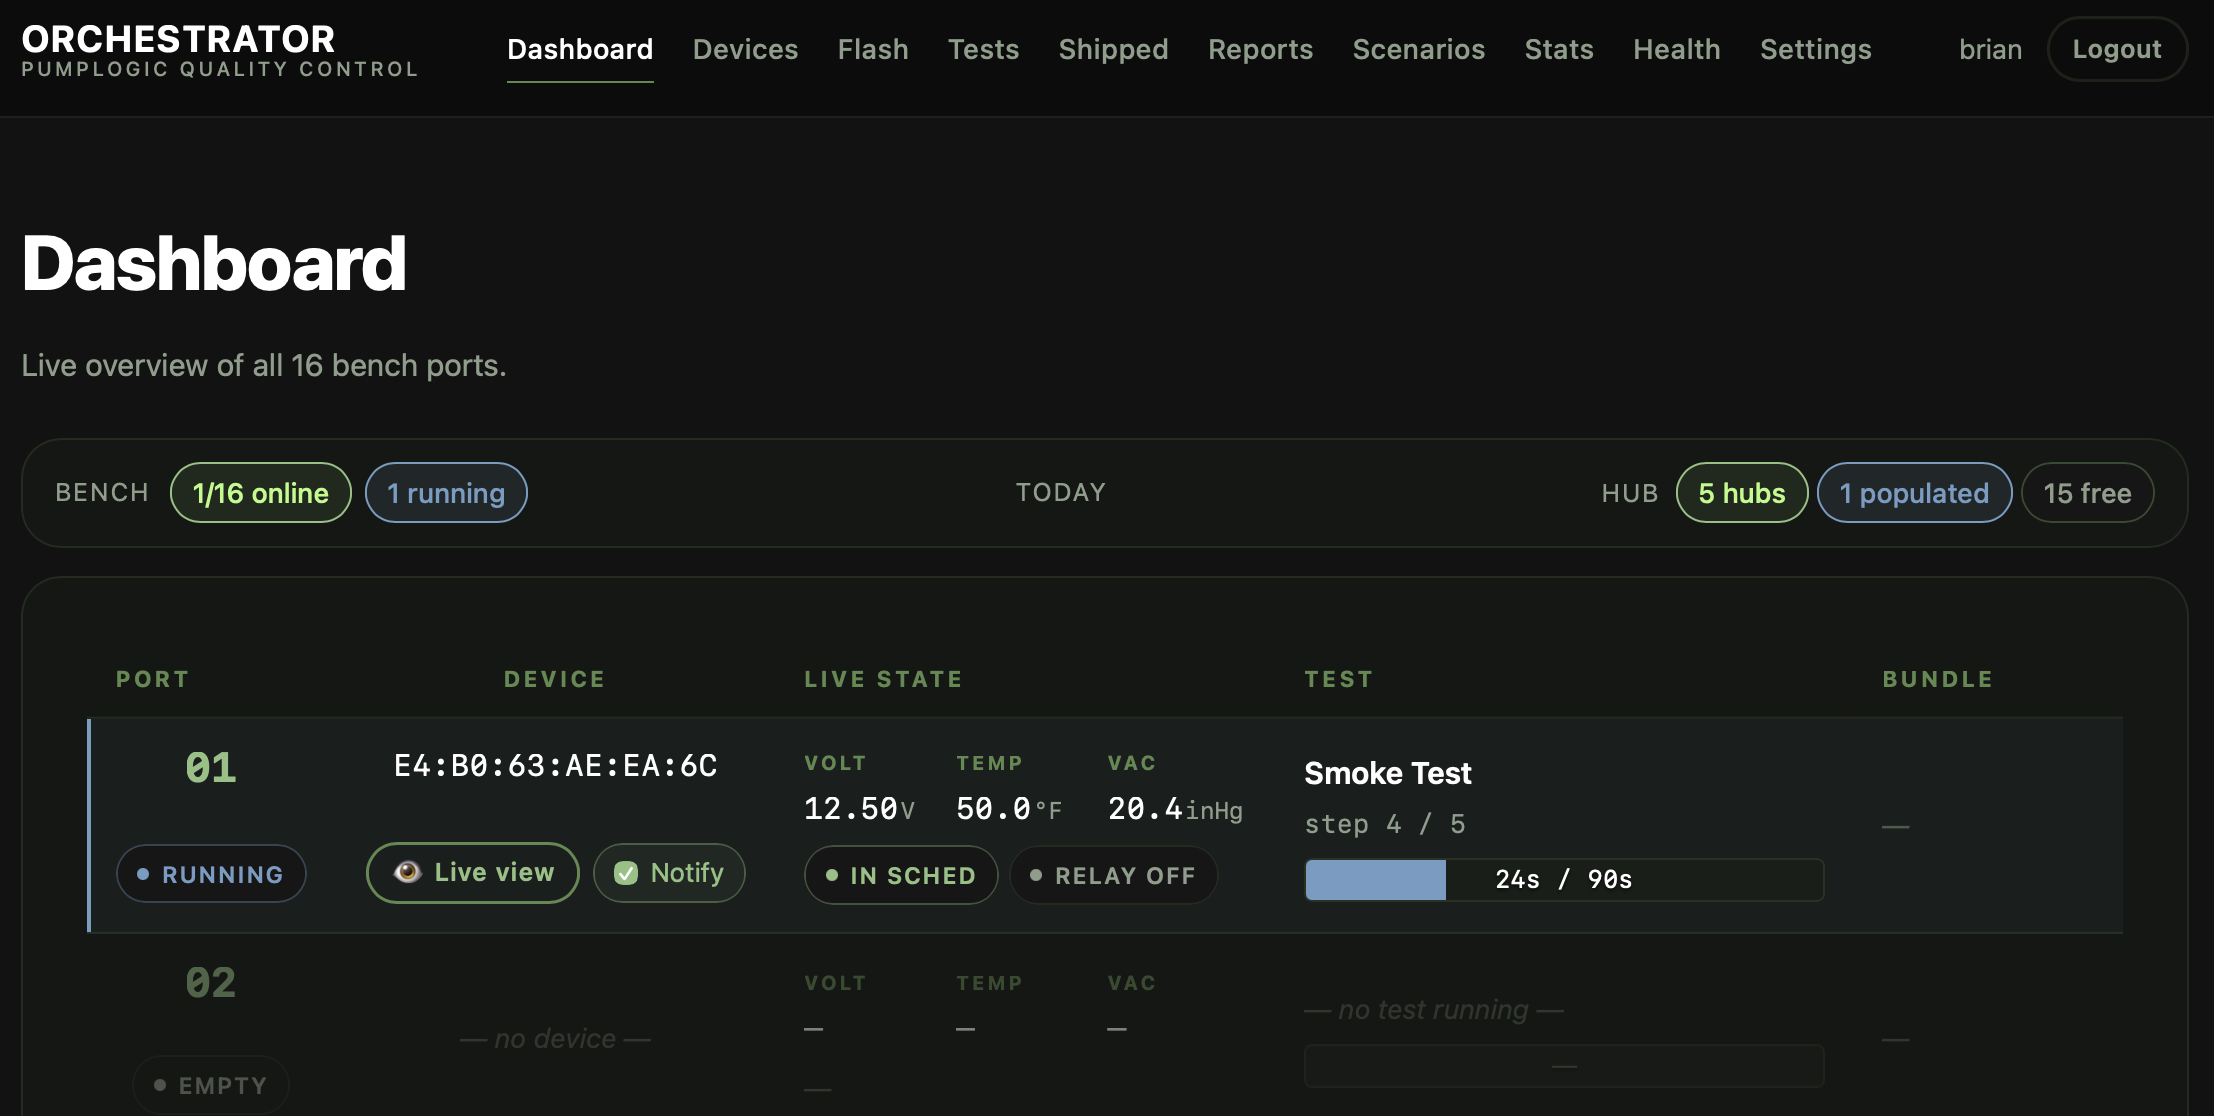Click the MAC address E4:B0:63:AE:EA:6C
The height and width of the screenshot is (1116, 2214).
(x=556, y=766)
